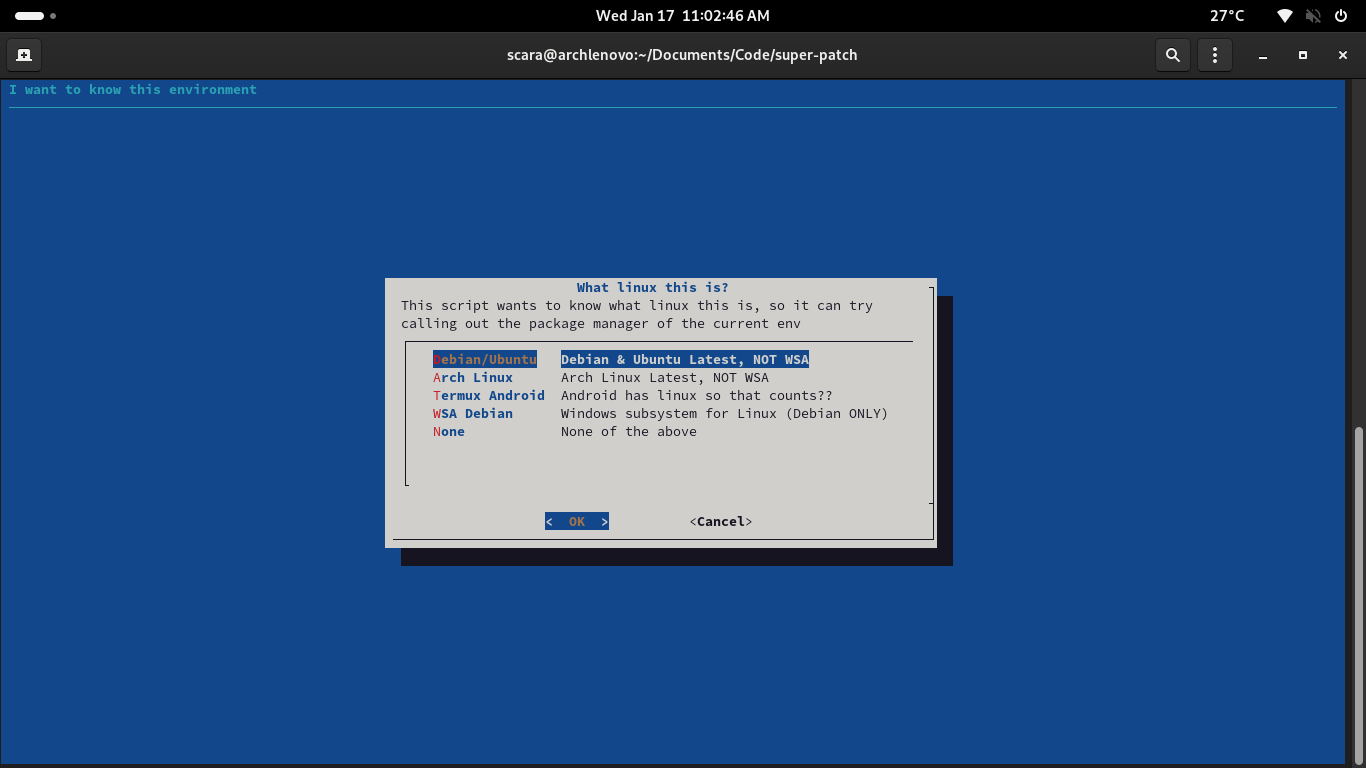Select the Debian/Ubuntu option
Viewport: 1366px width, 768px height.
485,359
